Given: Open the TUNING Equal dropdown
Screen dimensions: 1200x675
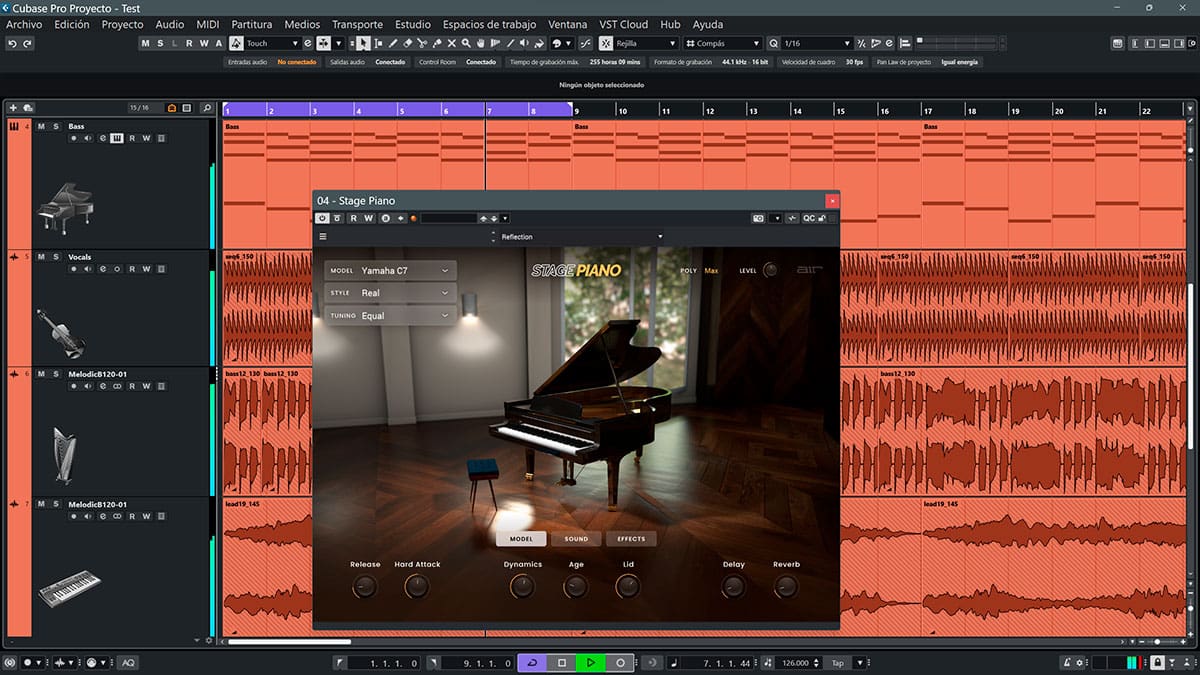Looking at the screenshot, I should pyautogui.click(x=390, y=316).
